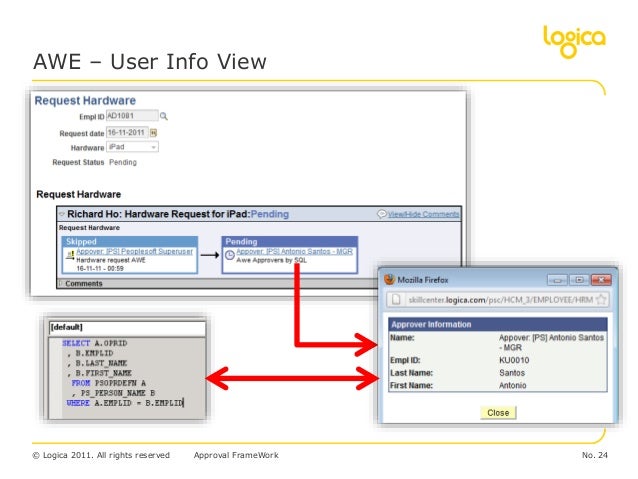The image size is (638, 479).
Task: Click the [default] SQL name field
Action: (x=127, y=328)
